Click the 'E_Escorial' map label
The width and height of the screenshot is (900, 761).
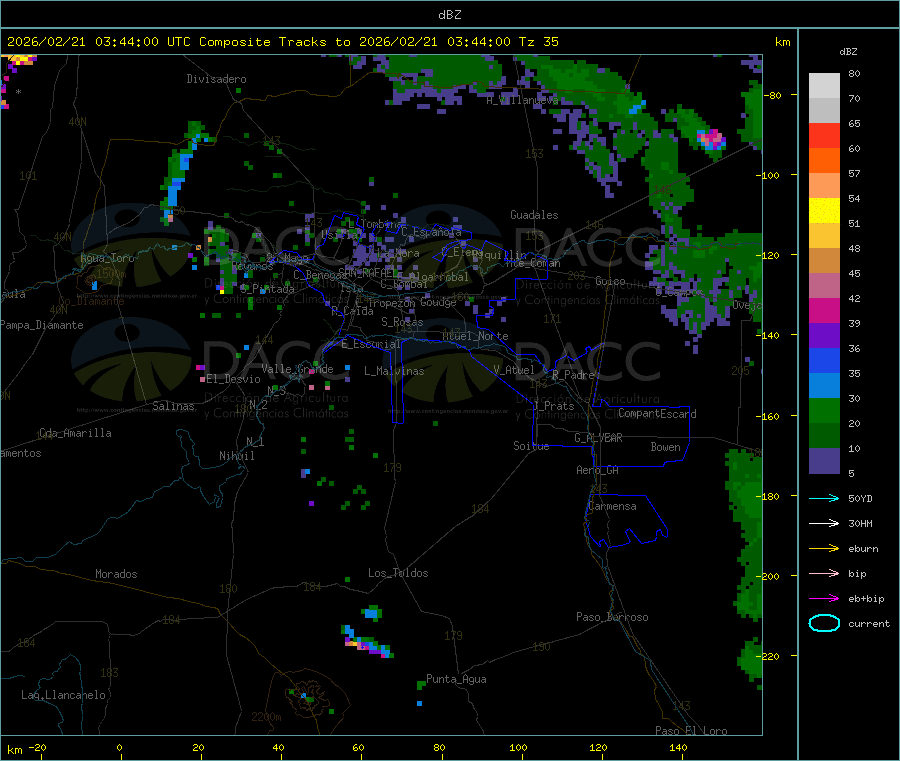[370, 344]
